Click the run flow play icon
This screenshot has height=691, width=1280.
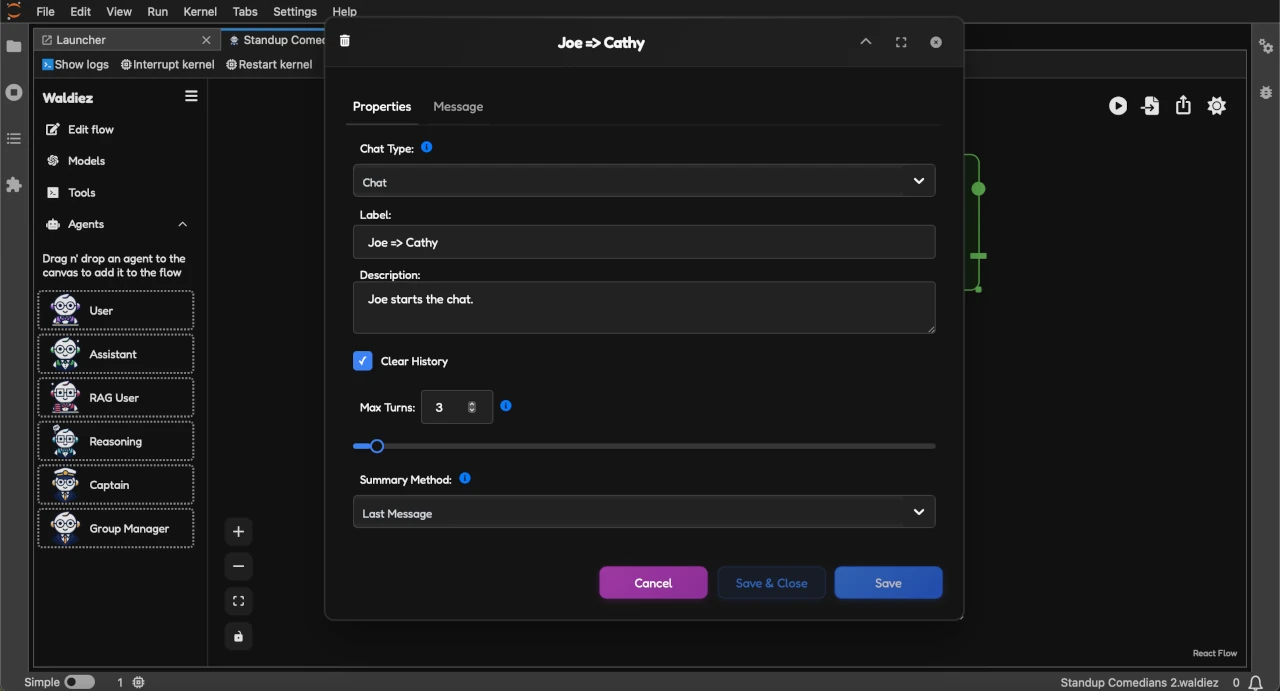click(1118, 106)
